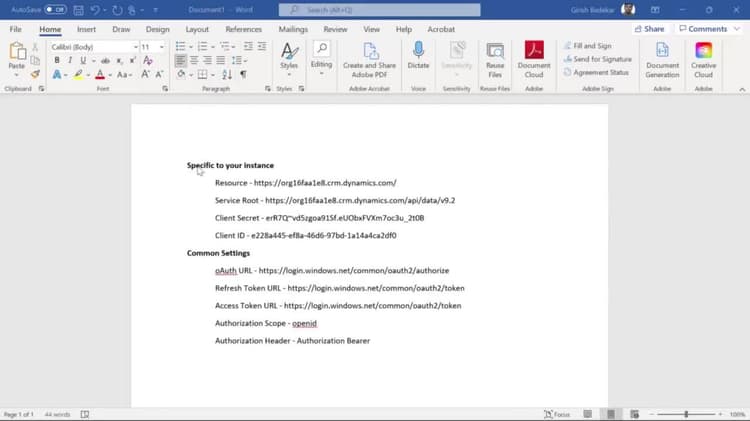Image resolution: width=750 pixels, height=421 pixels.
Task: Apply the yellow text highlight color
Action: pyautogui.click(x=78, y=74)
